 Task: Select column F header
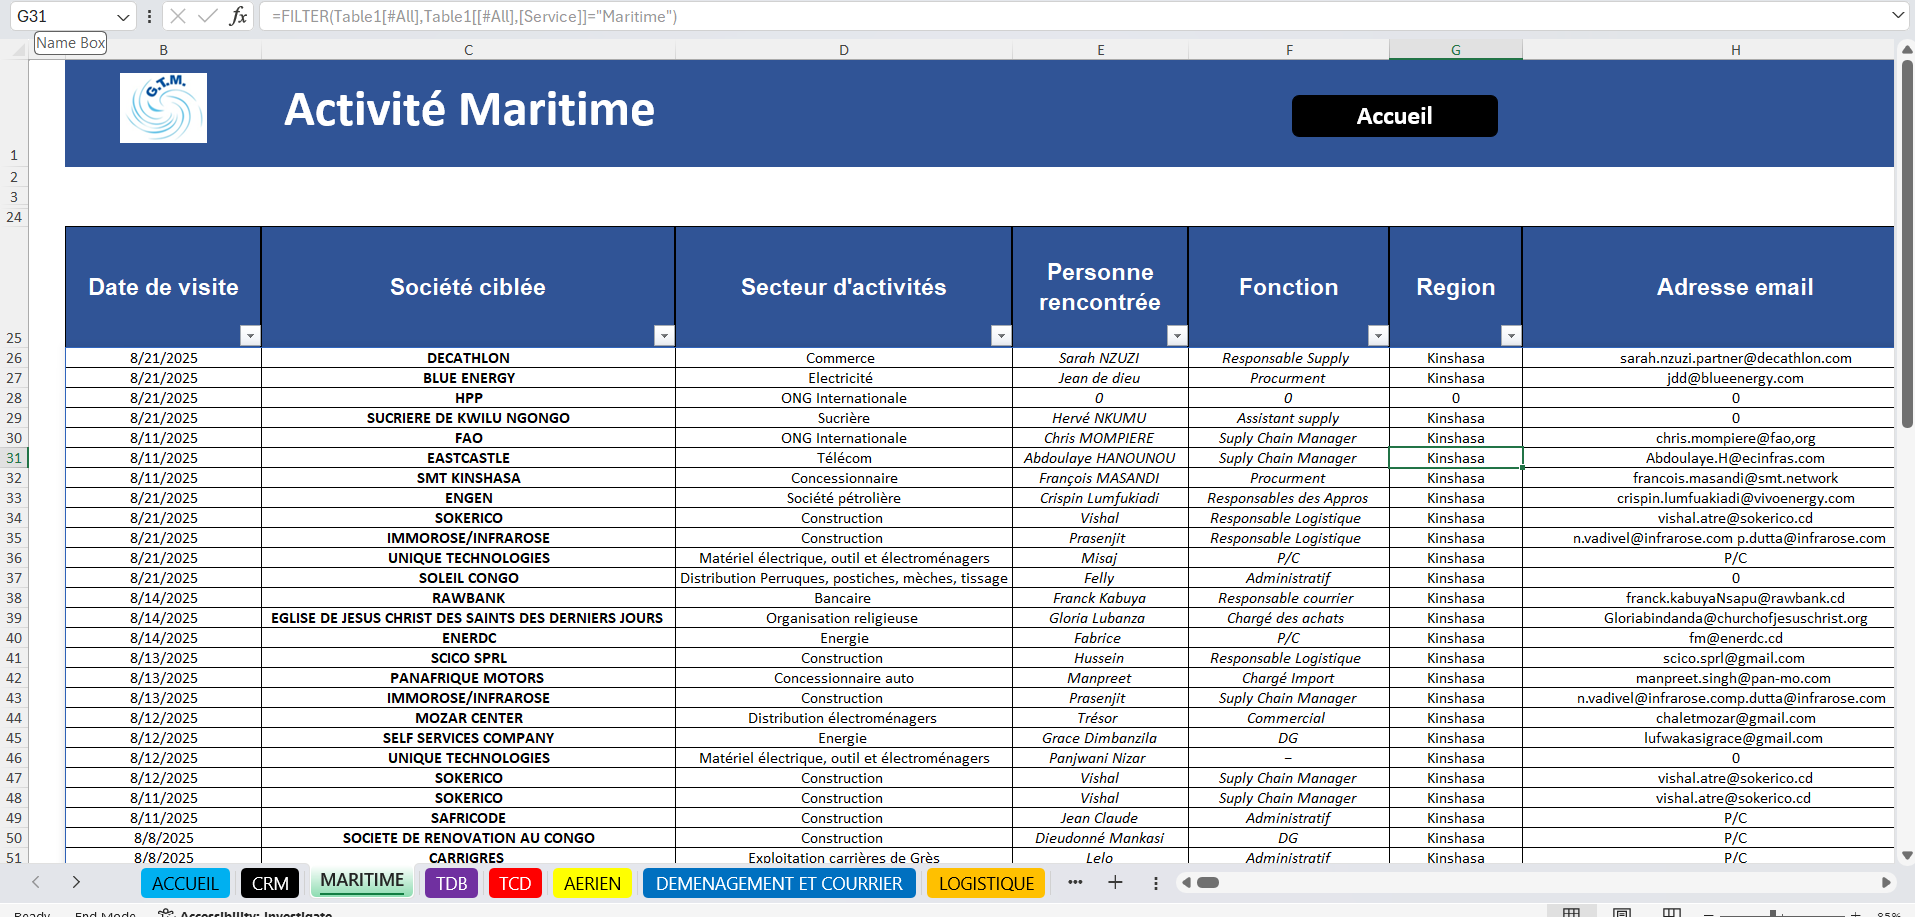[1289, 50]
